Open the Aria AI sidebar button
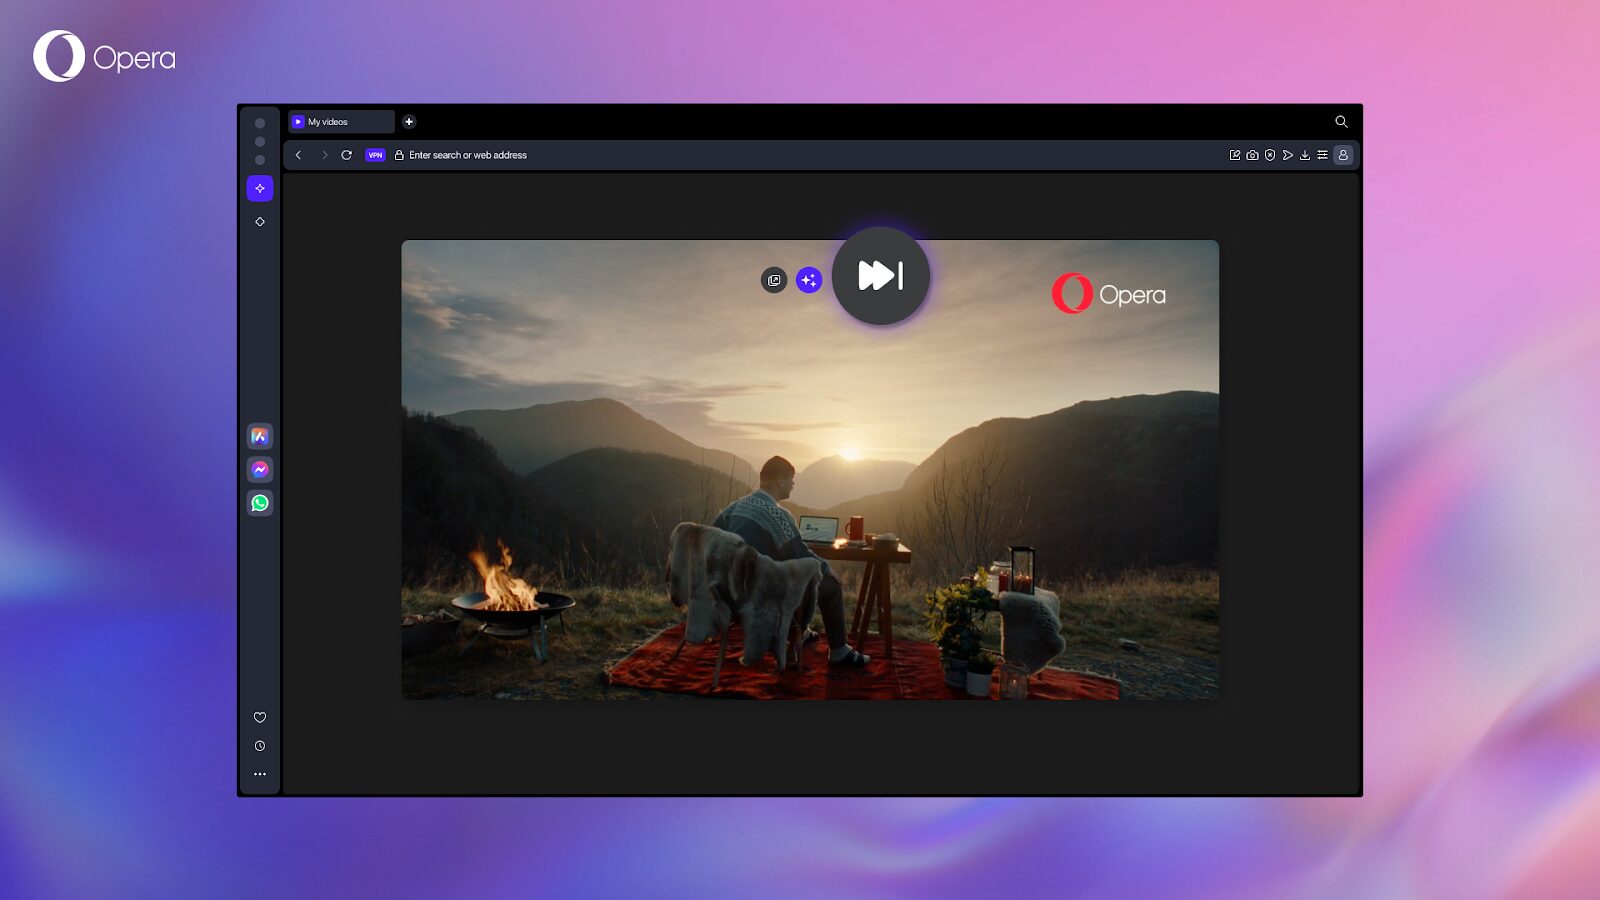This screenshot has height=900, width=1600. pyautogui.click(x=260, y=188)
